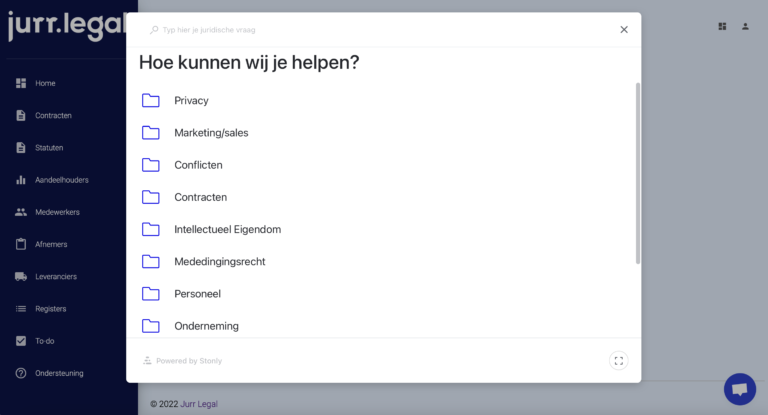Open the Afnemers clipboard icon

pyautogui.click(x=21, y=244)
